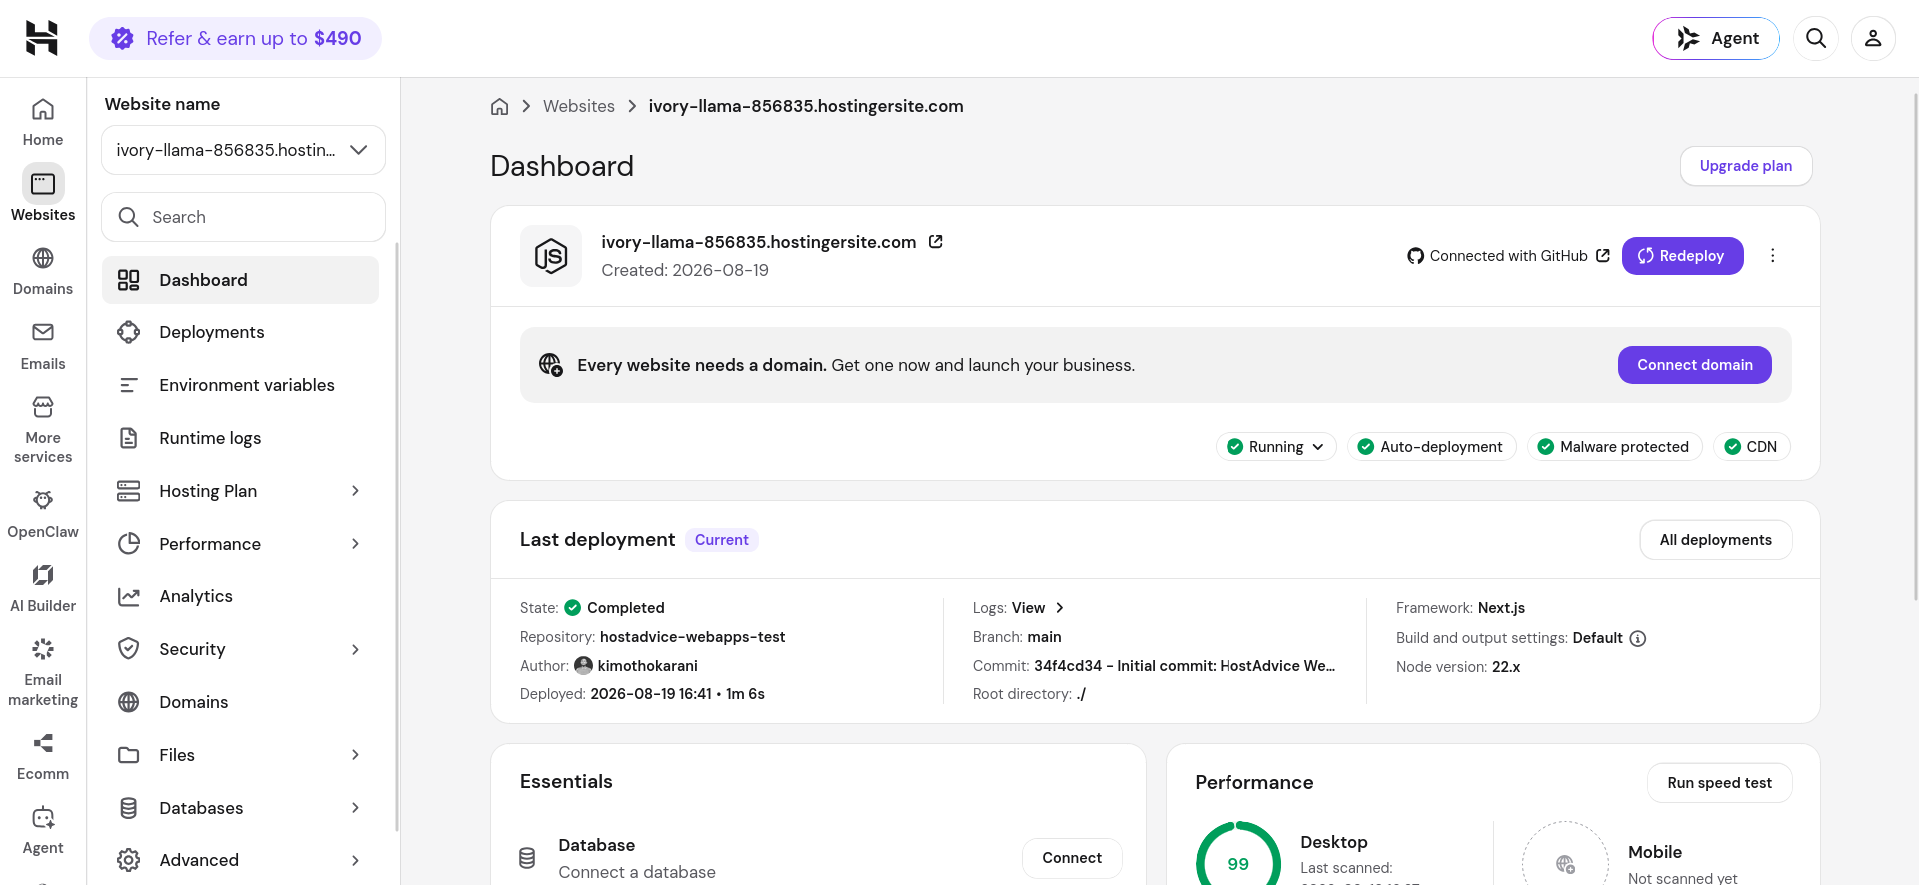Click the info icon next to Default
This screenshot has width=1920, height=885.
[1638, 638]
